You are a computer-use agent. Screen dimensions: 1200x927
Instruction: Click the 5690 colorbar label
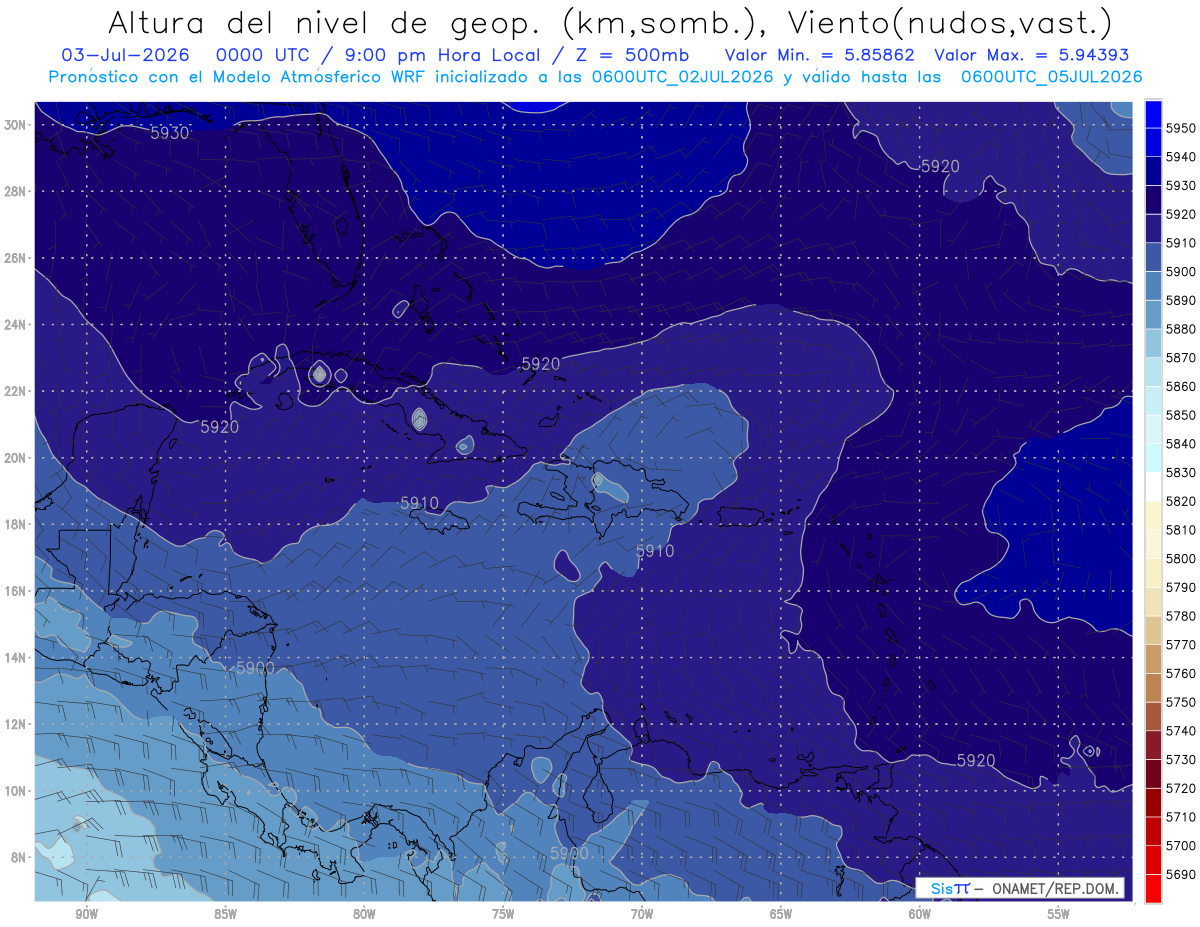tap(1181, 874)
